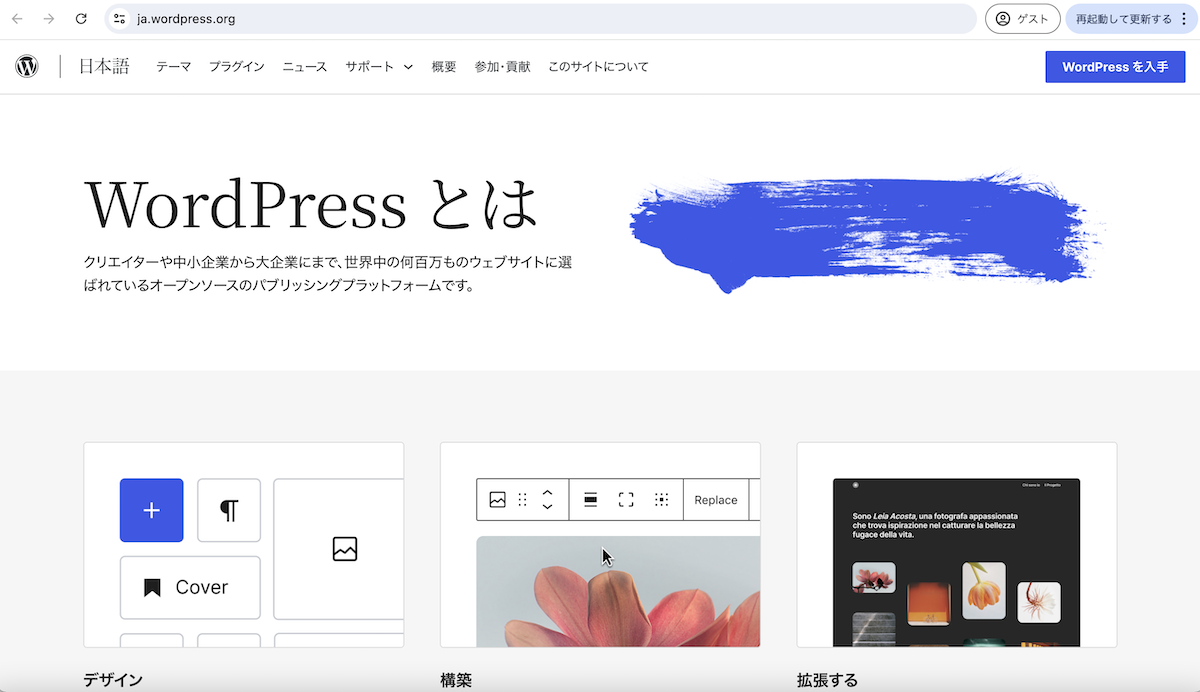This screenshot has width=1200, height=692.
Task: Click the Cover block button
Action: click(x=190, y=587)
